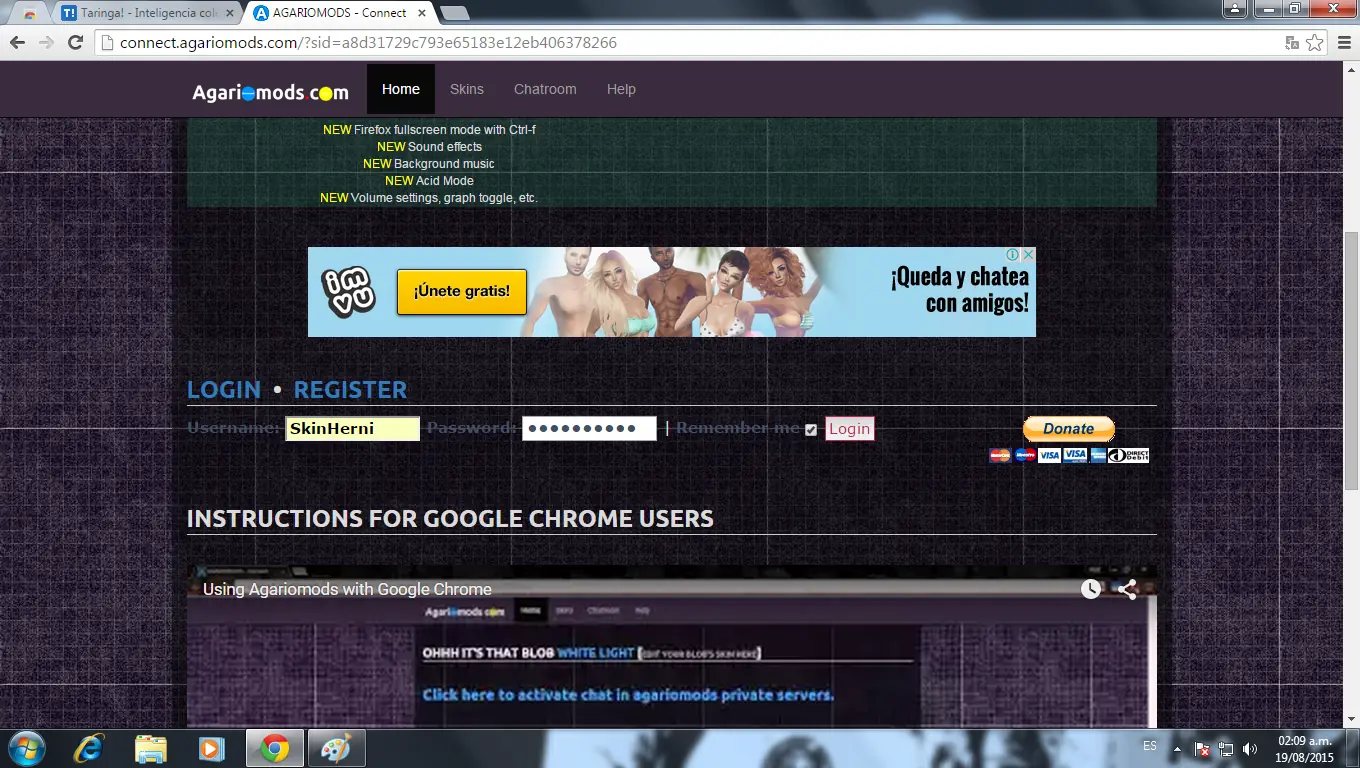The image size is (1360, 768).
Task: Open Windows Media Player from the taskbar
Action: [211, 748]
